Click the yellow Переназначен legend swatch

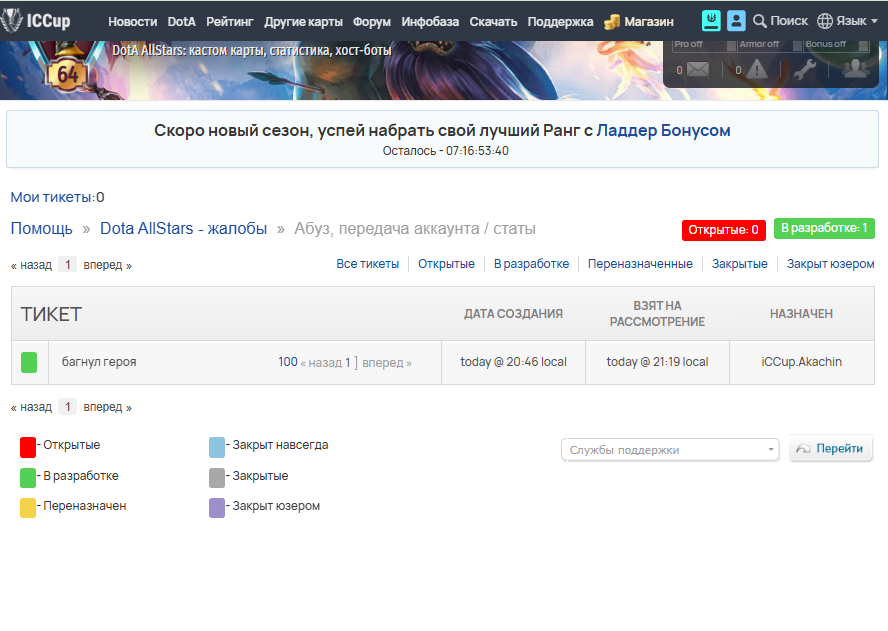tap(28, 508)
